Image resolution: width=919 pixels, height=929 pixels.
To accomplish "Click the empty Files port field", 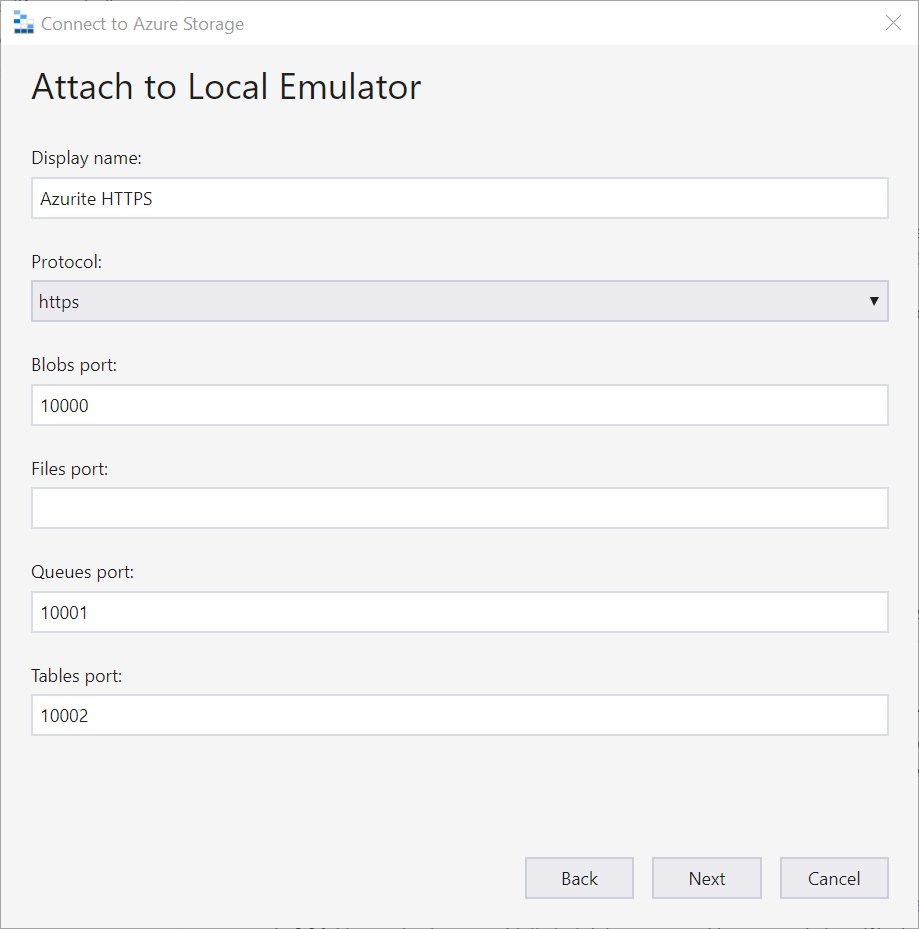I will [460, 508].
